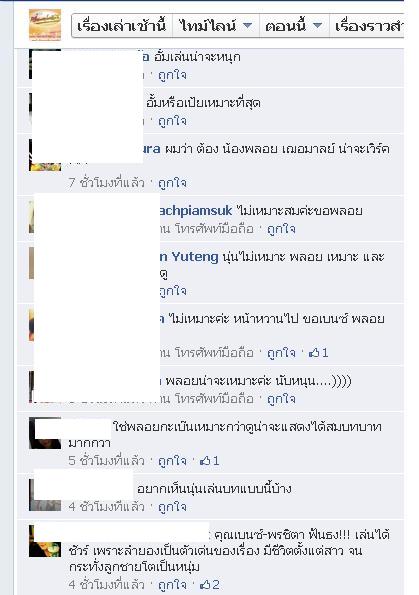Open avatar beside คุณเบนซ์-พรชิตา comment

click(x=45, y=541)
